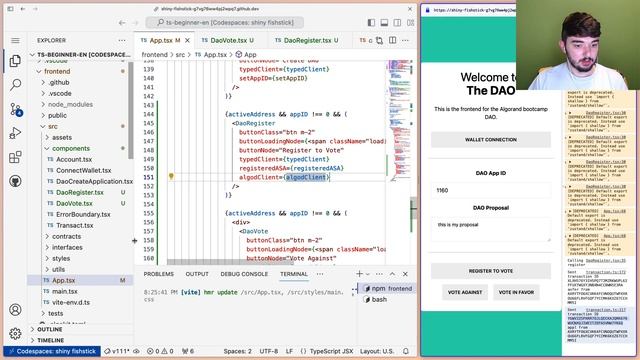This screenshot has width=640, height=360.
Task: Click the code minimap overview
Action: point(398,121)
